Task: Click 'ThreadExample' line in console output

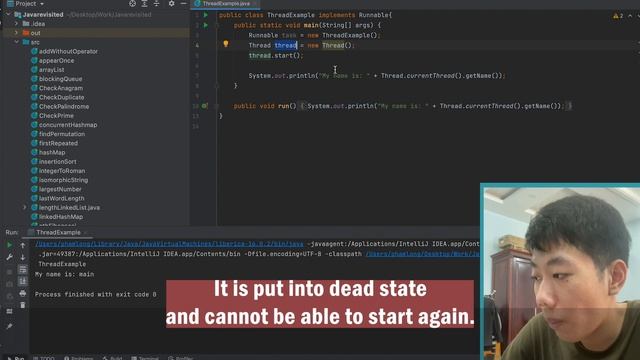Action: point(62,264)
